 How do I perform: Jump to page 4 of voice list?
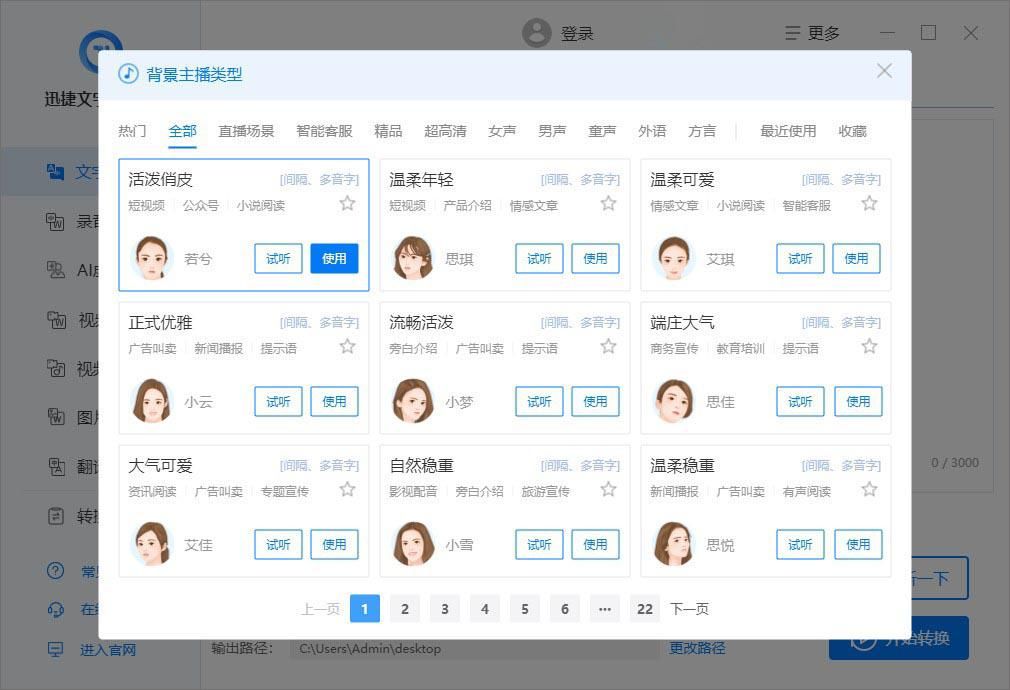(x=484, y=608)
